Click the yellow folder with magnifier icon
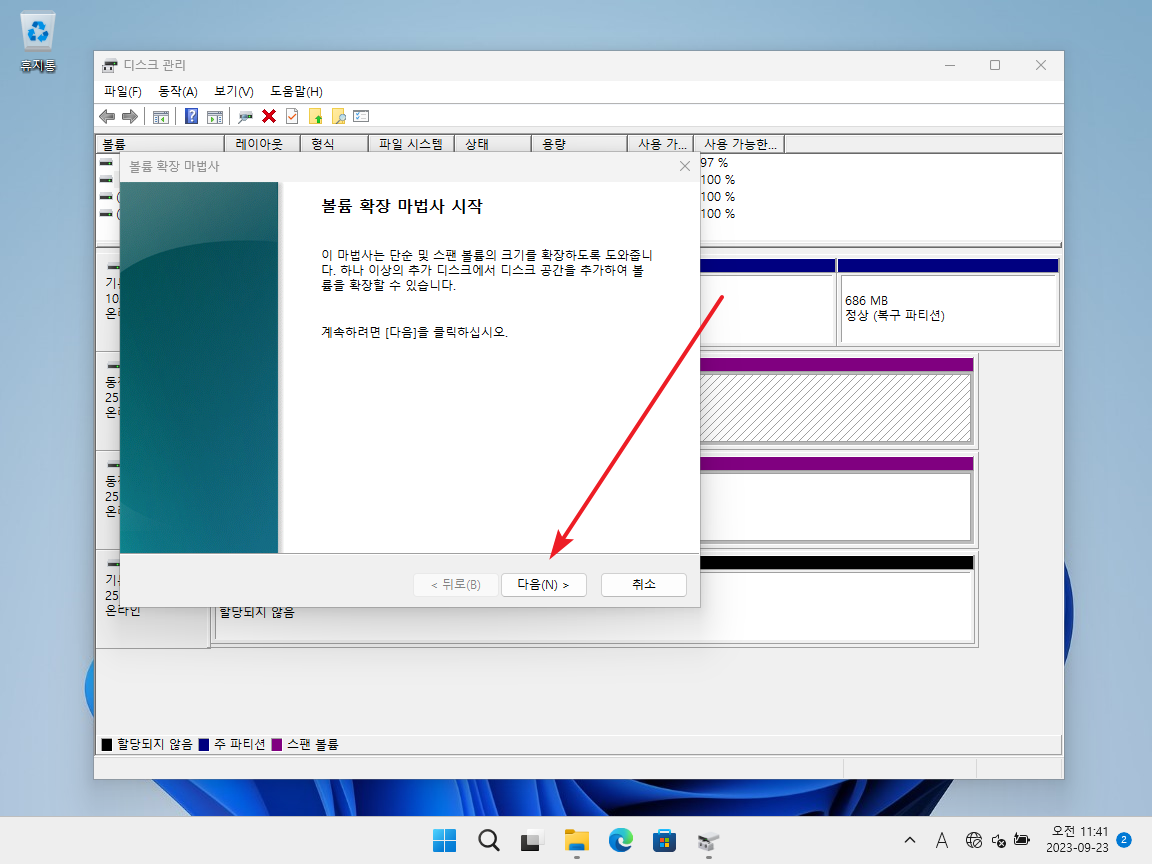The height and width of the screenshot is (864, 1152). 339,116
